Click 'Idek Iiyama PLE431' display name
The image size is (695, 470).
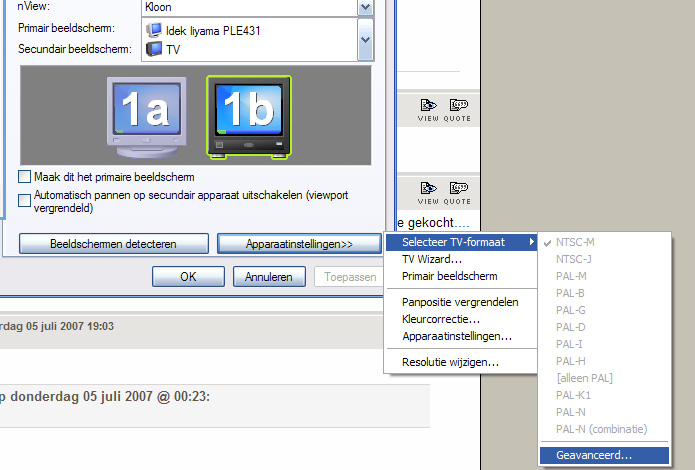click(x=213, y=31)
